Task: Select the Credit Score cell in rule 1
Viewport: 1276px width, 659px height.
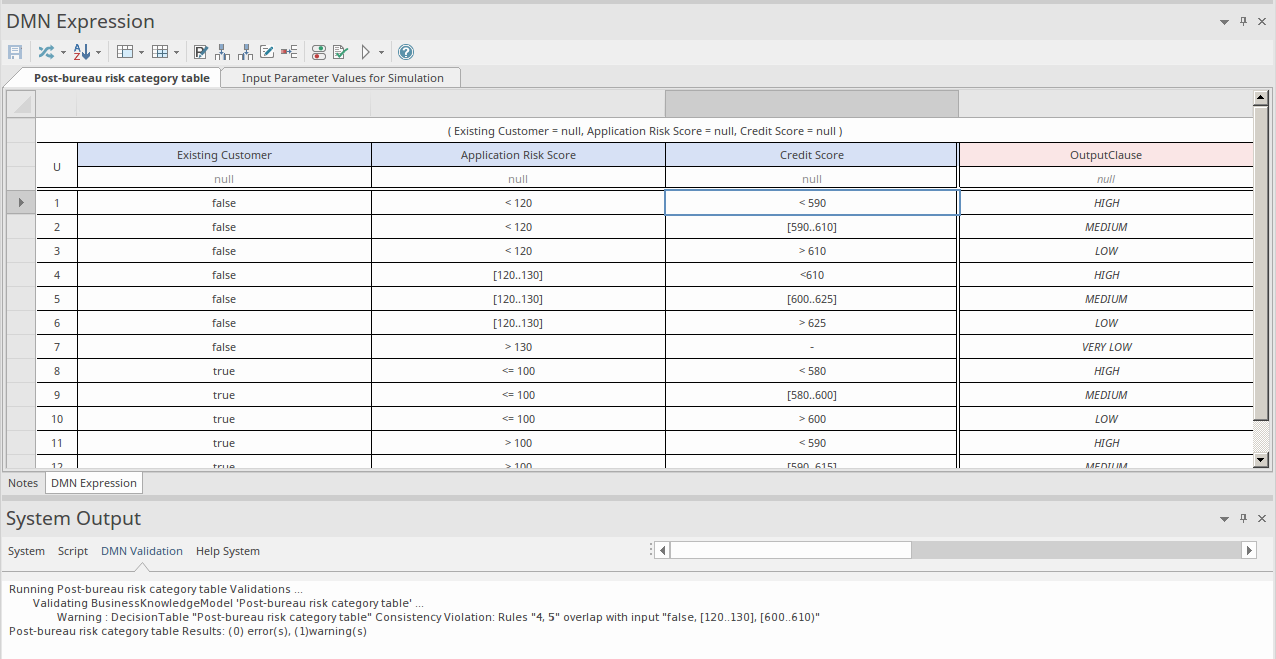Action: pos(811,203)
